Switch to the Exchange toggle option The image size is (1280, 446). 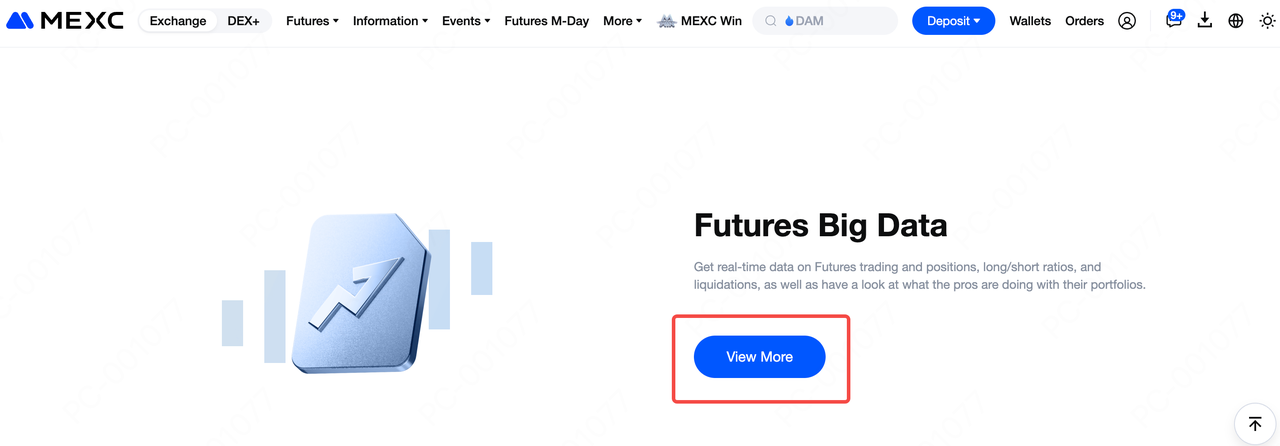(178, 21)
